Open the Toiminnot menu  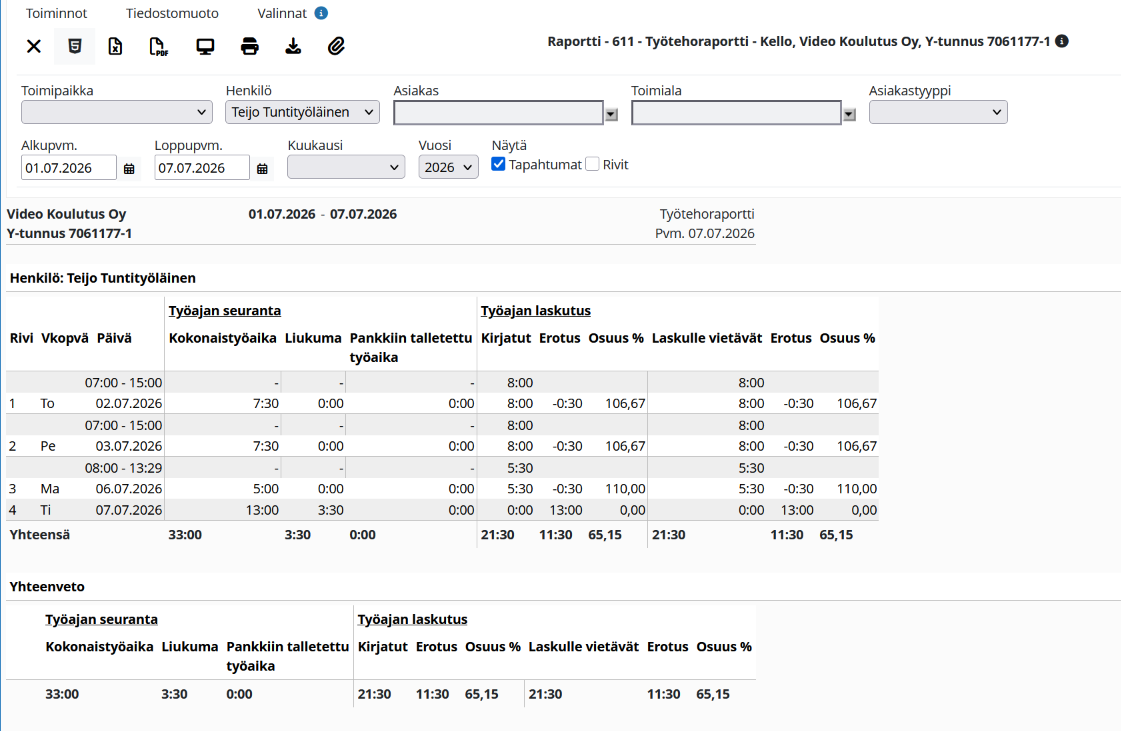[56, 13]
